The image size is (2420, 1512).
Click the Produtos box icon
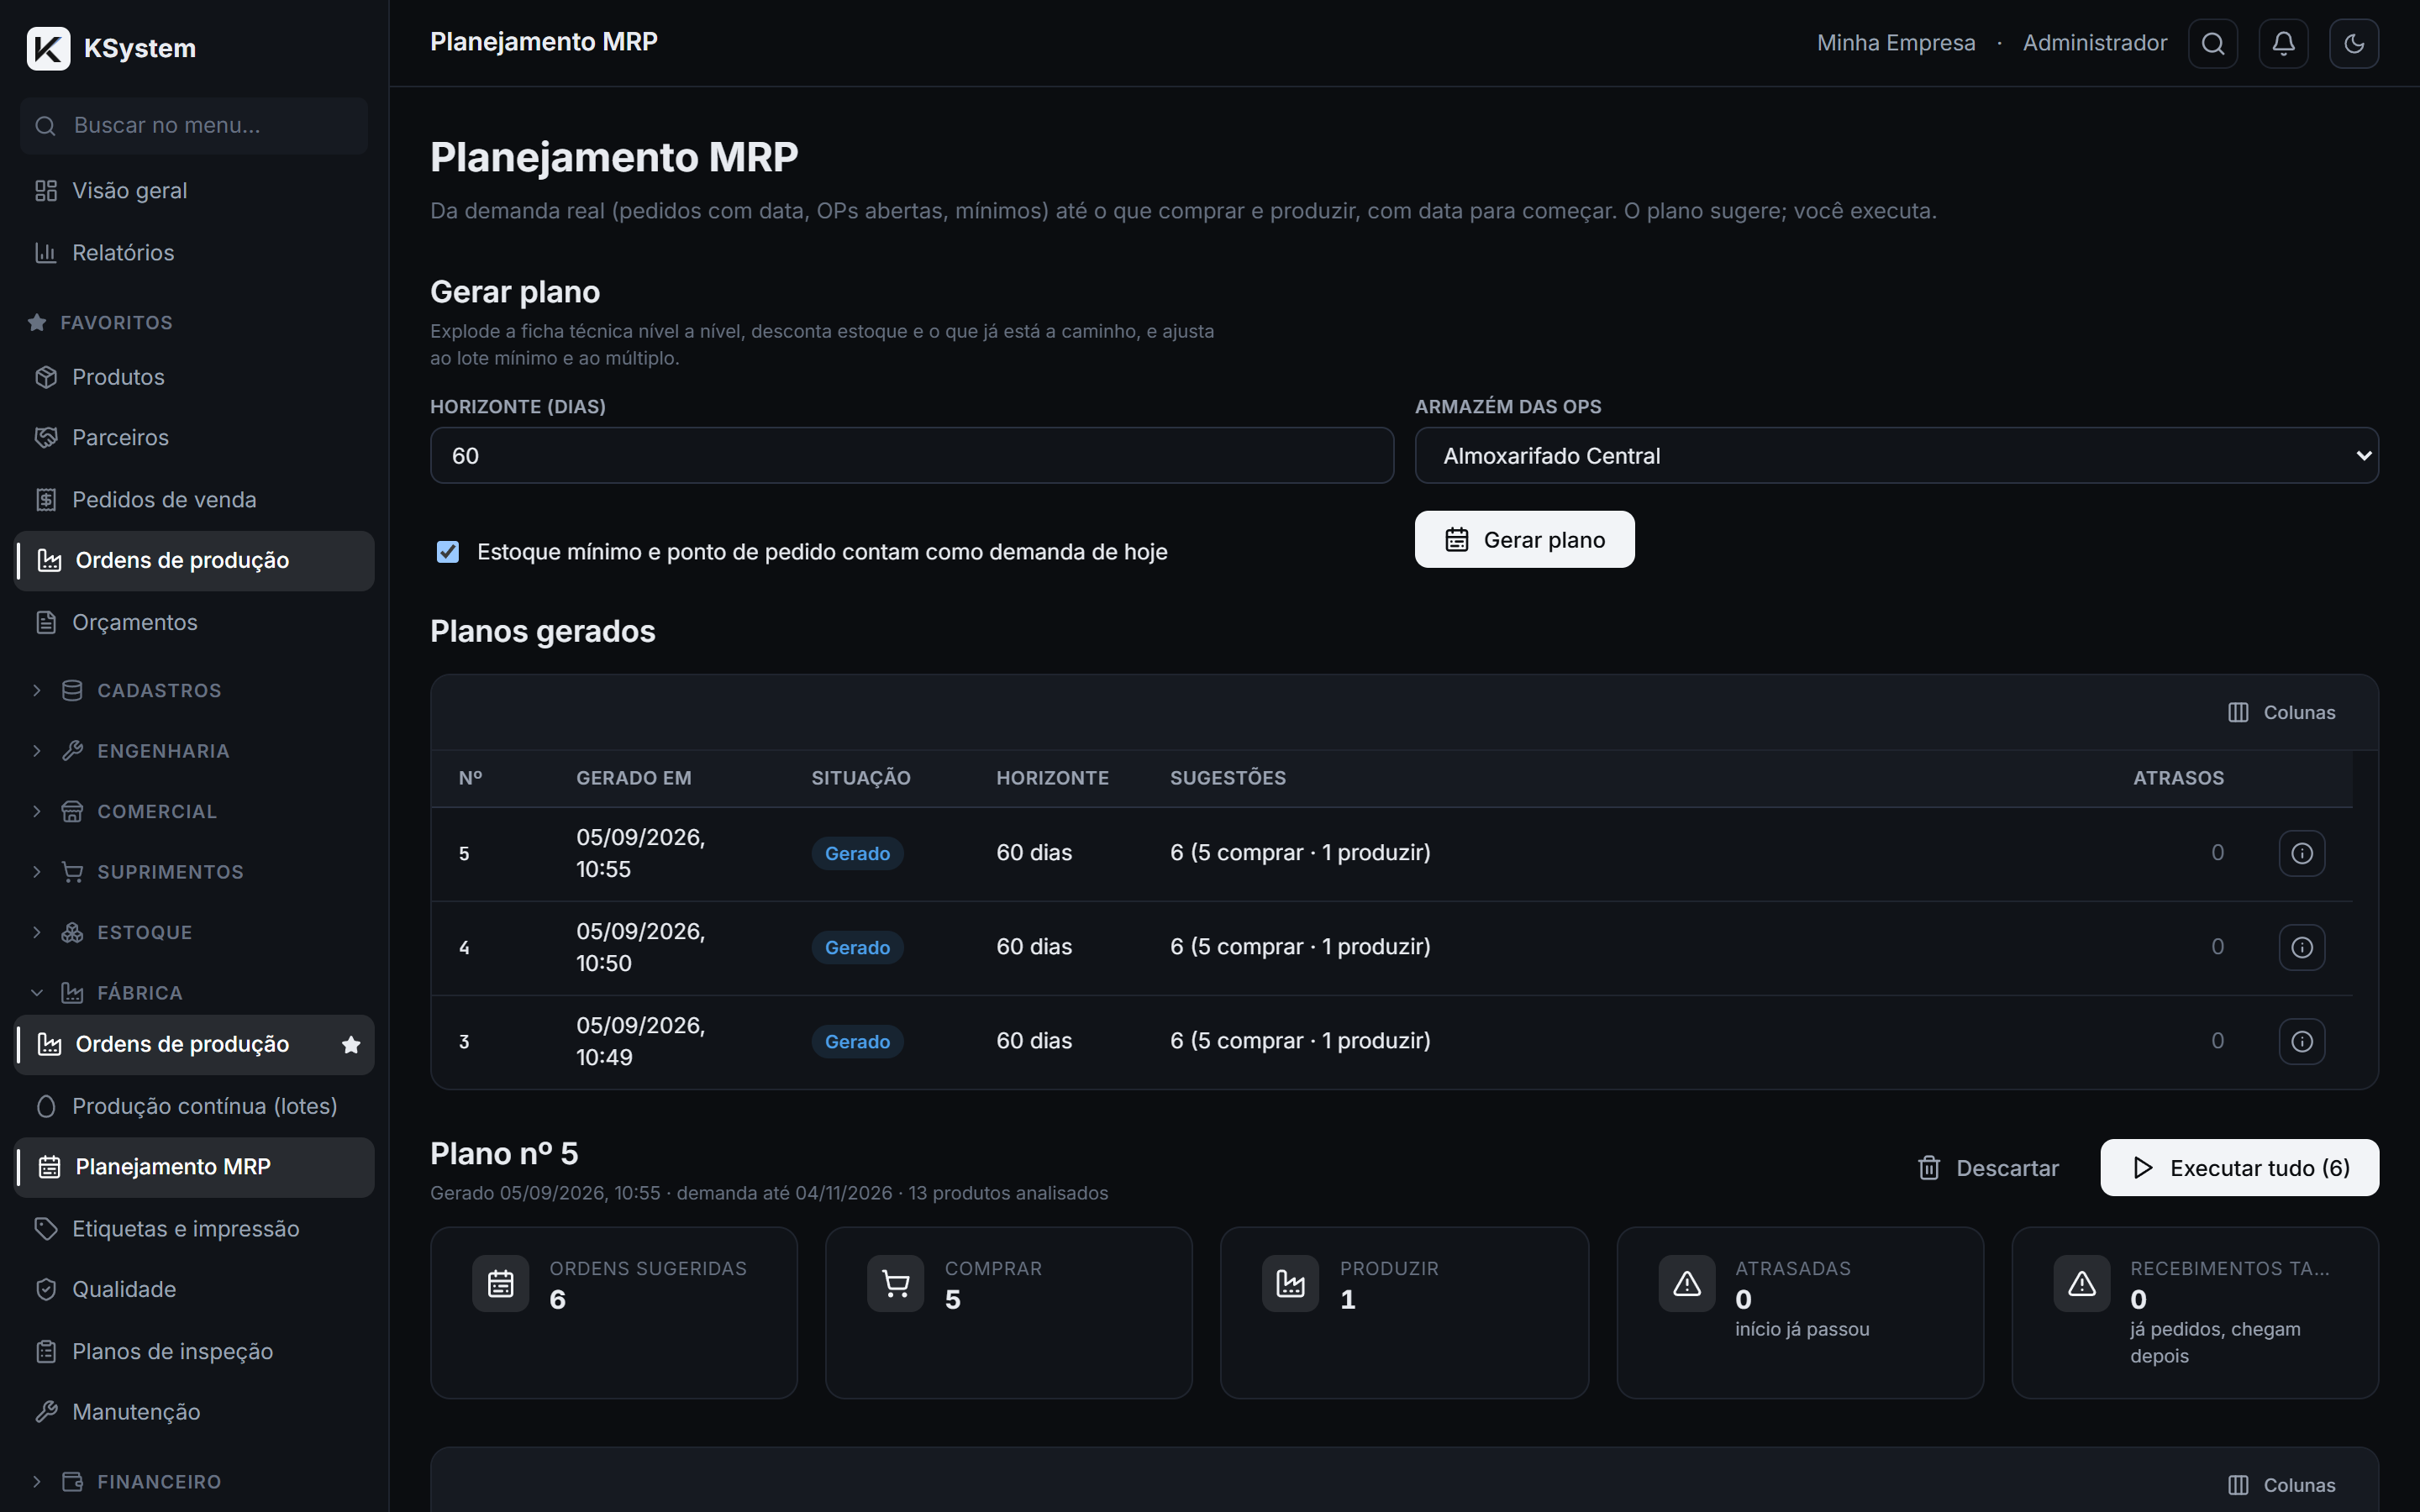click(x=46, y=377)
